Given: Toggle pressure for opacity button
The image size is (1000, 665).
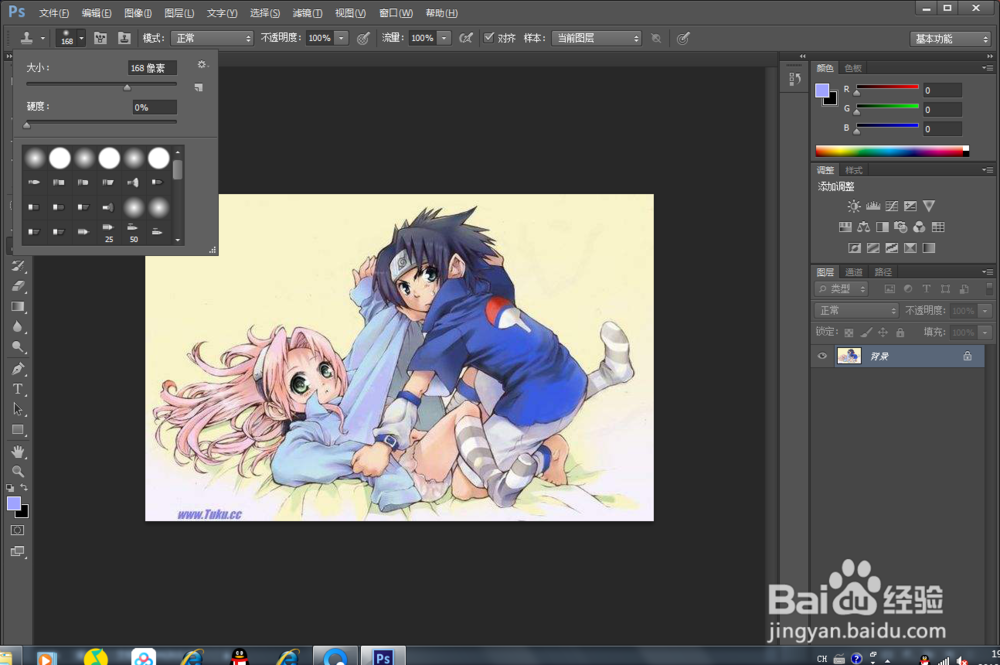Looking at the screenshot, I should (363, 38).
